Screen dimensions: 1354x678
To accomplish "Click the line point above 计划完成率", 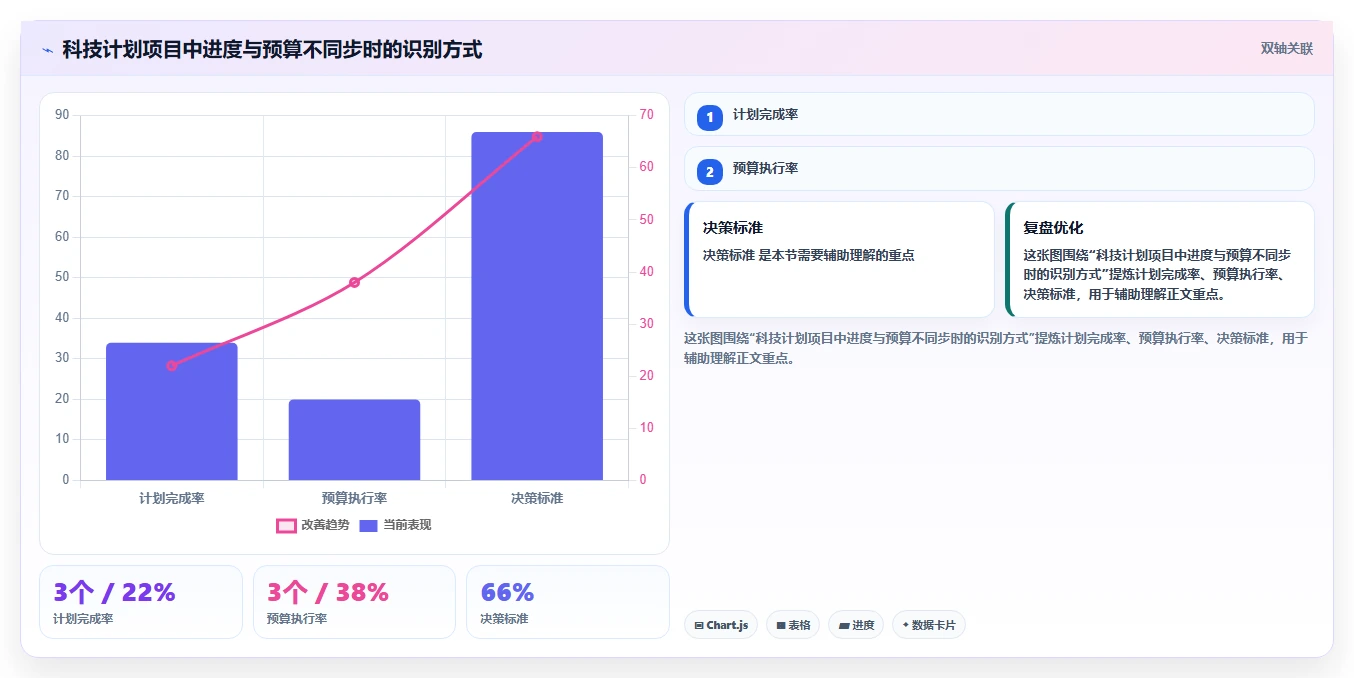I will click(x=172, y=366).
